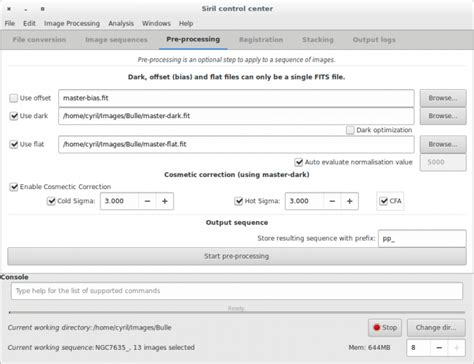
Task: Switch to the Output logs tab
Action: (x=374, y=40)
